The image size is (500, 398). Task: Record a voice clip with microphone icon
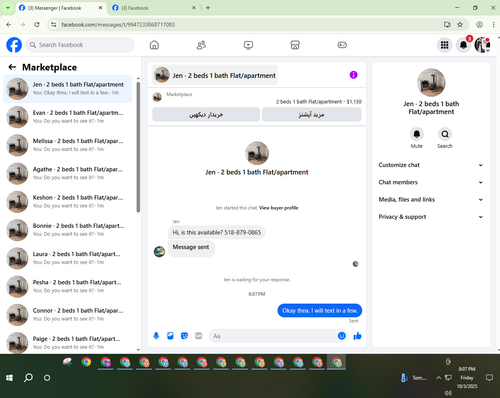pyautogui.click(x=156, y=336)
